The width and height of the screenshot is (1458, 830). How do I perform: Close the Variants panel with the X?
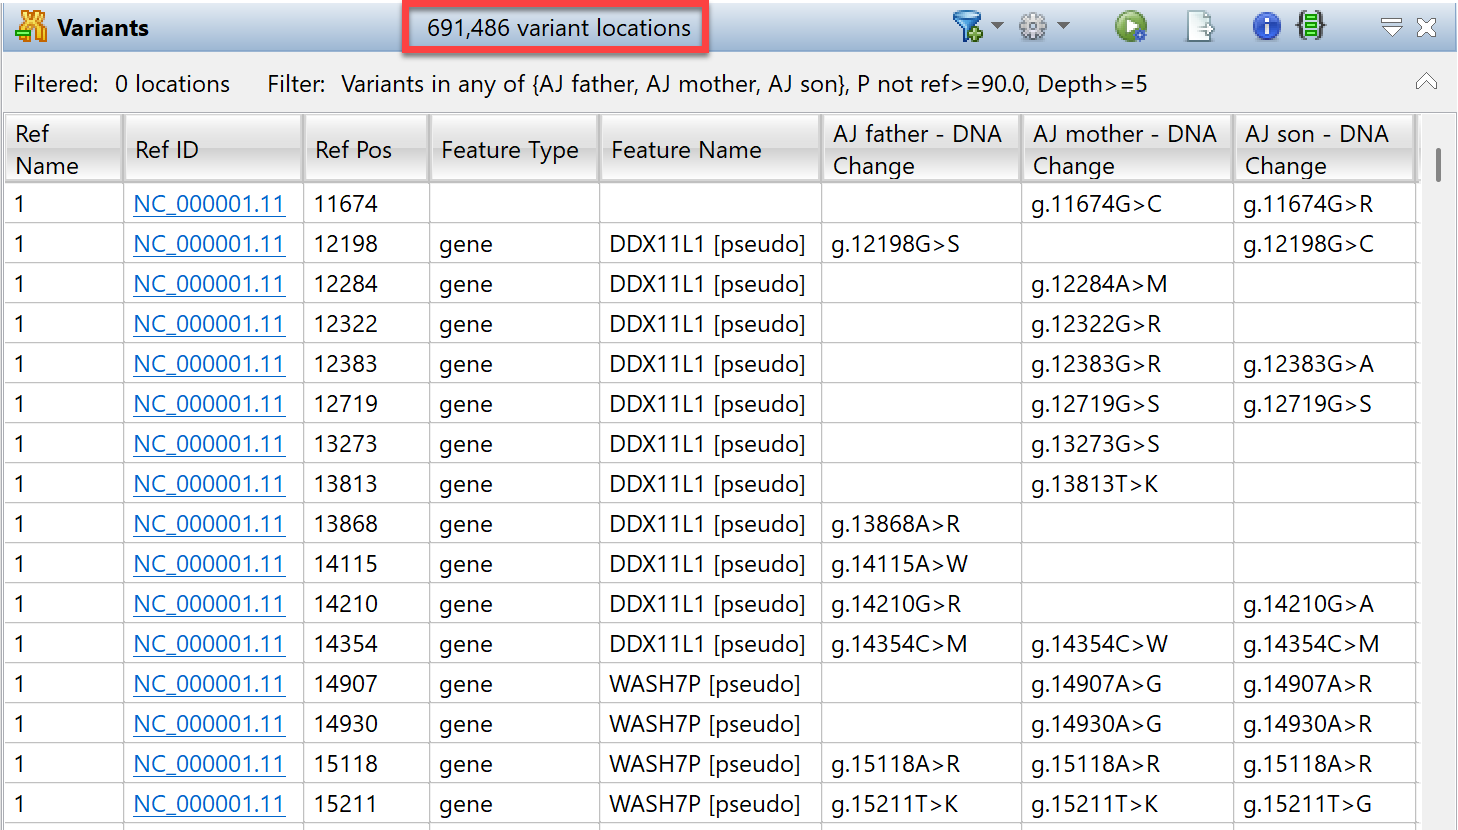pos(1427,28)
